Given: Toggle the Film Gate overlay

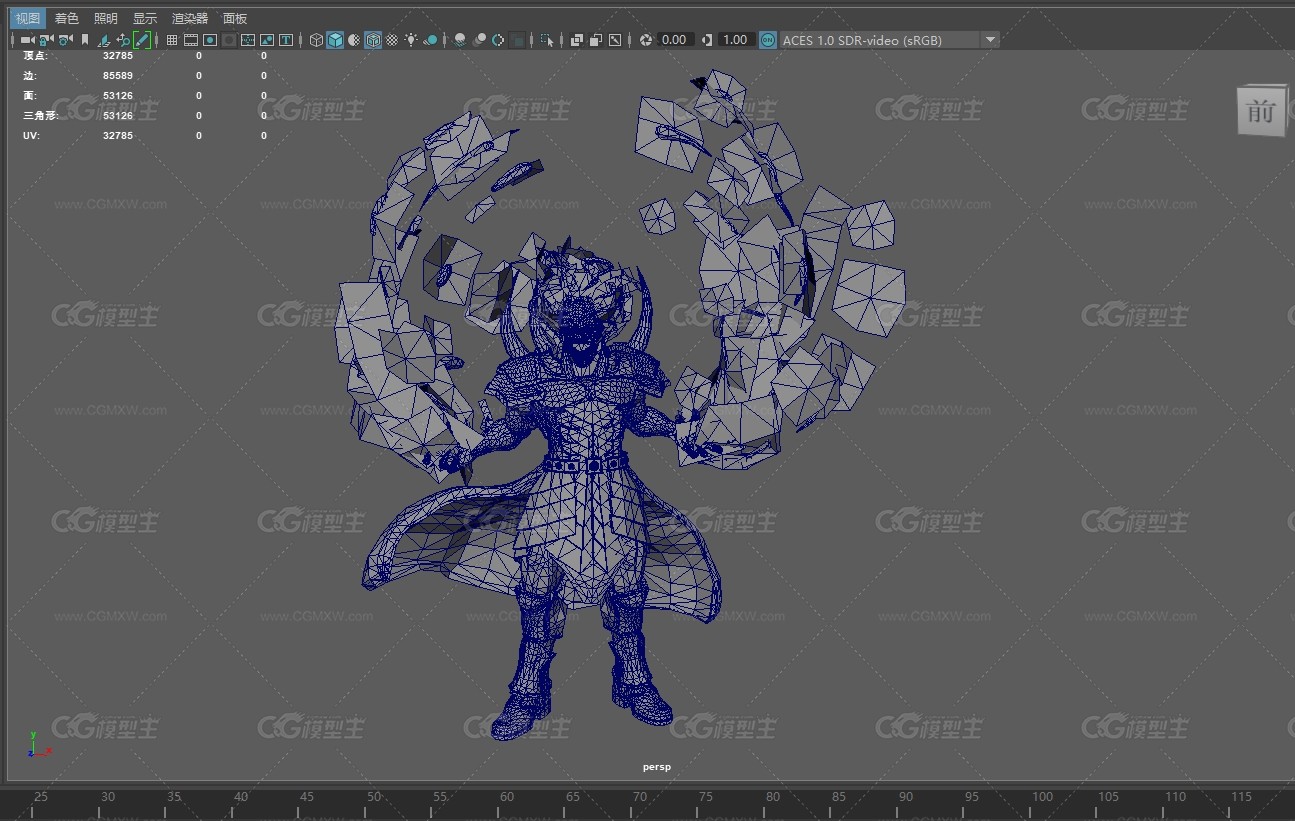Looking at the screenshot, I should 191,40.
